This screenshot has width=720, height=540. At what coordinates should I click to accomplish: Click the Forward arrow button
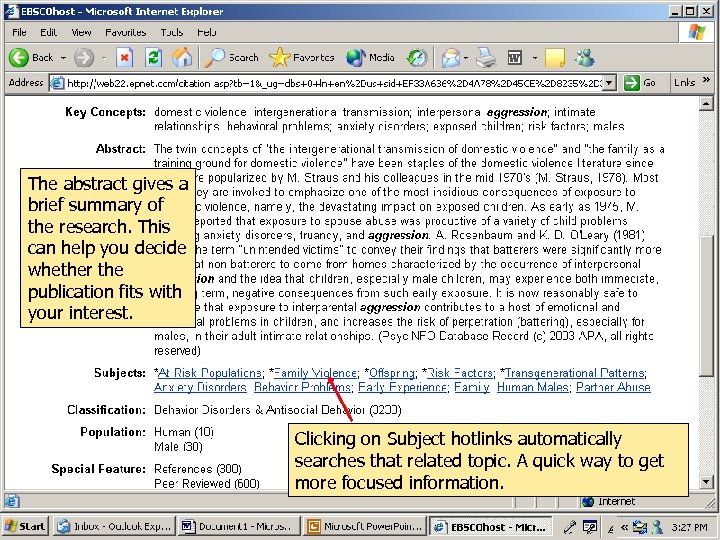(84, 58)
